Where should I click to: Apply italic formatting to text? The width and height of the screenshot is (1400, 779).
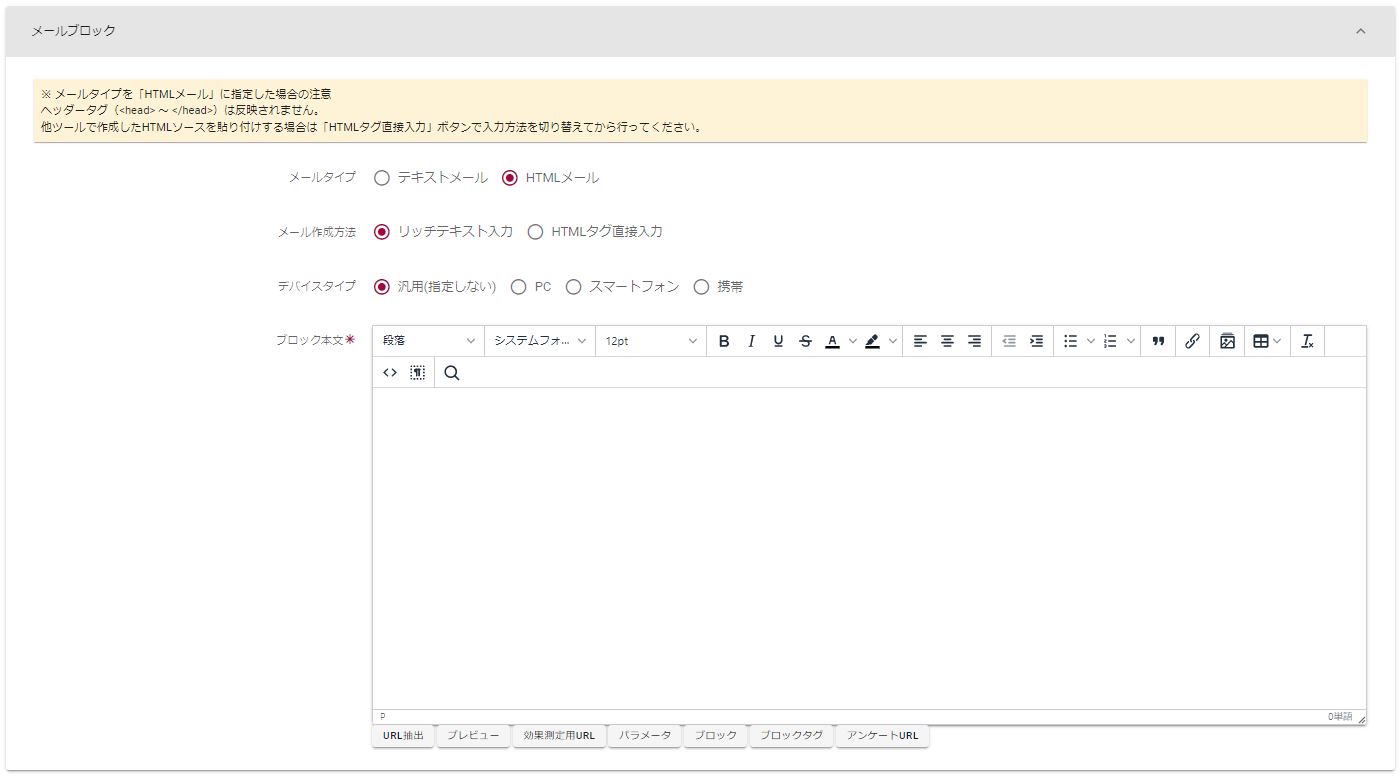click(751, 341)
